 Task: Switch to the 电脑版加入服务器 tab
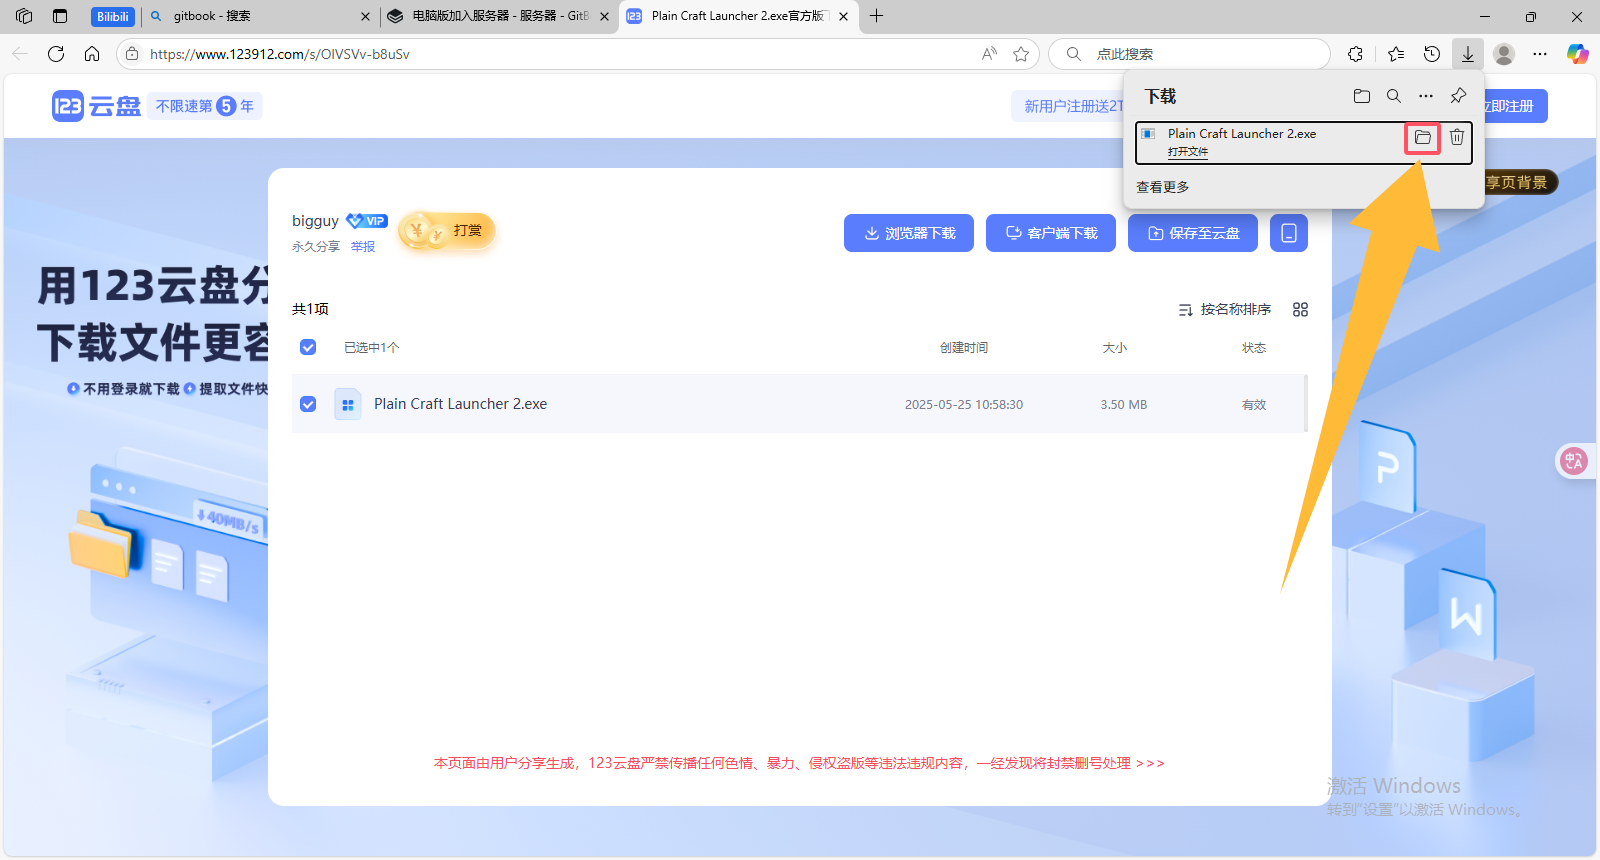(x=498, y=16)
